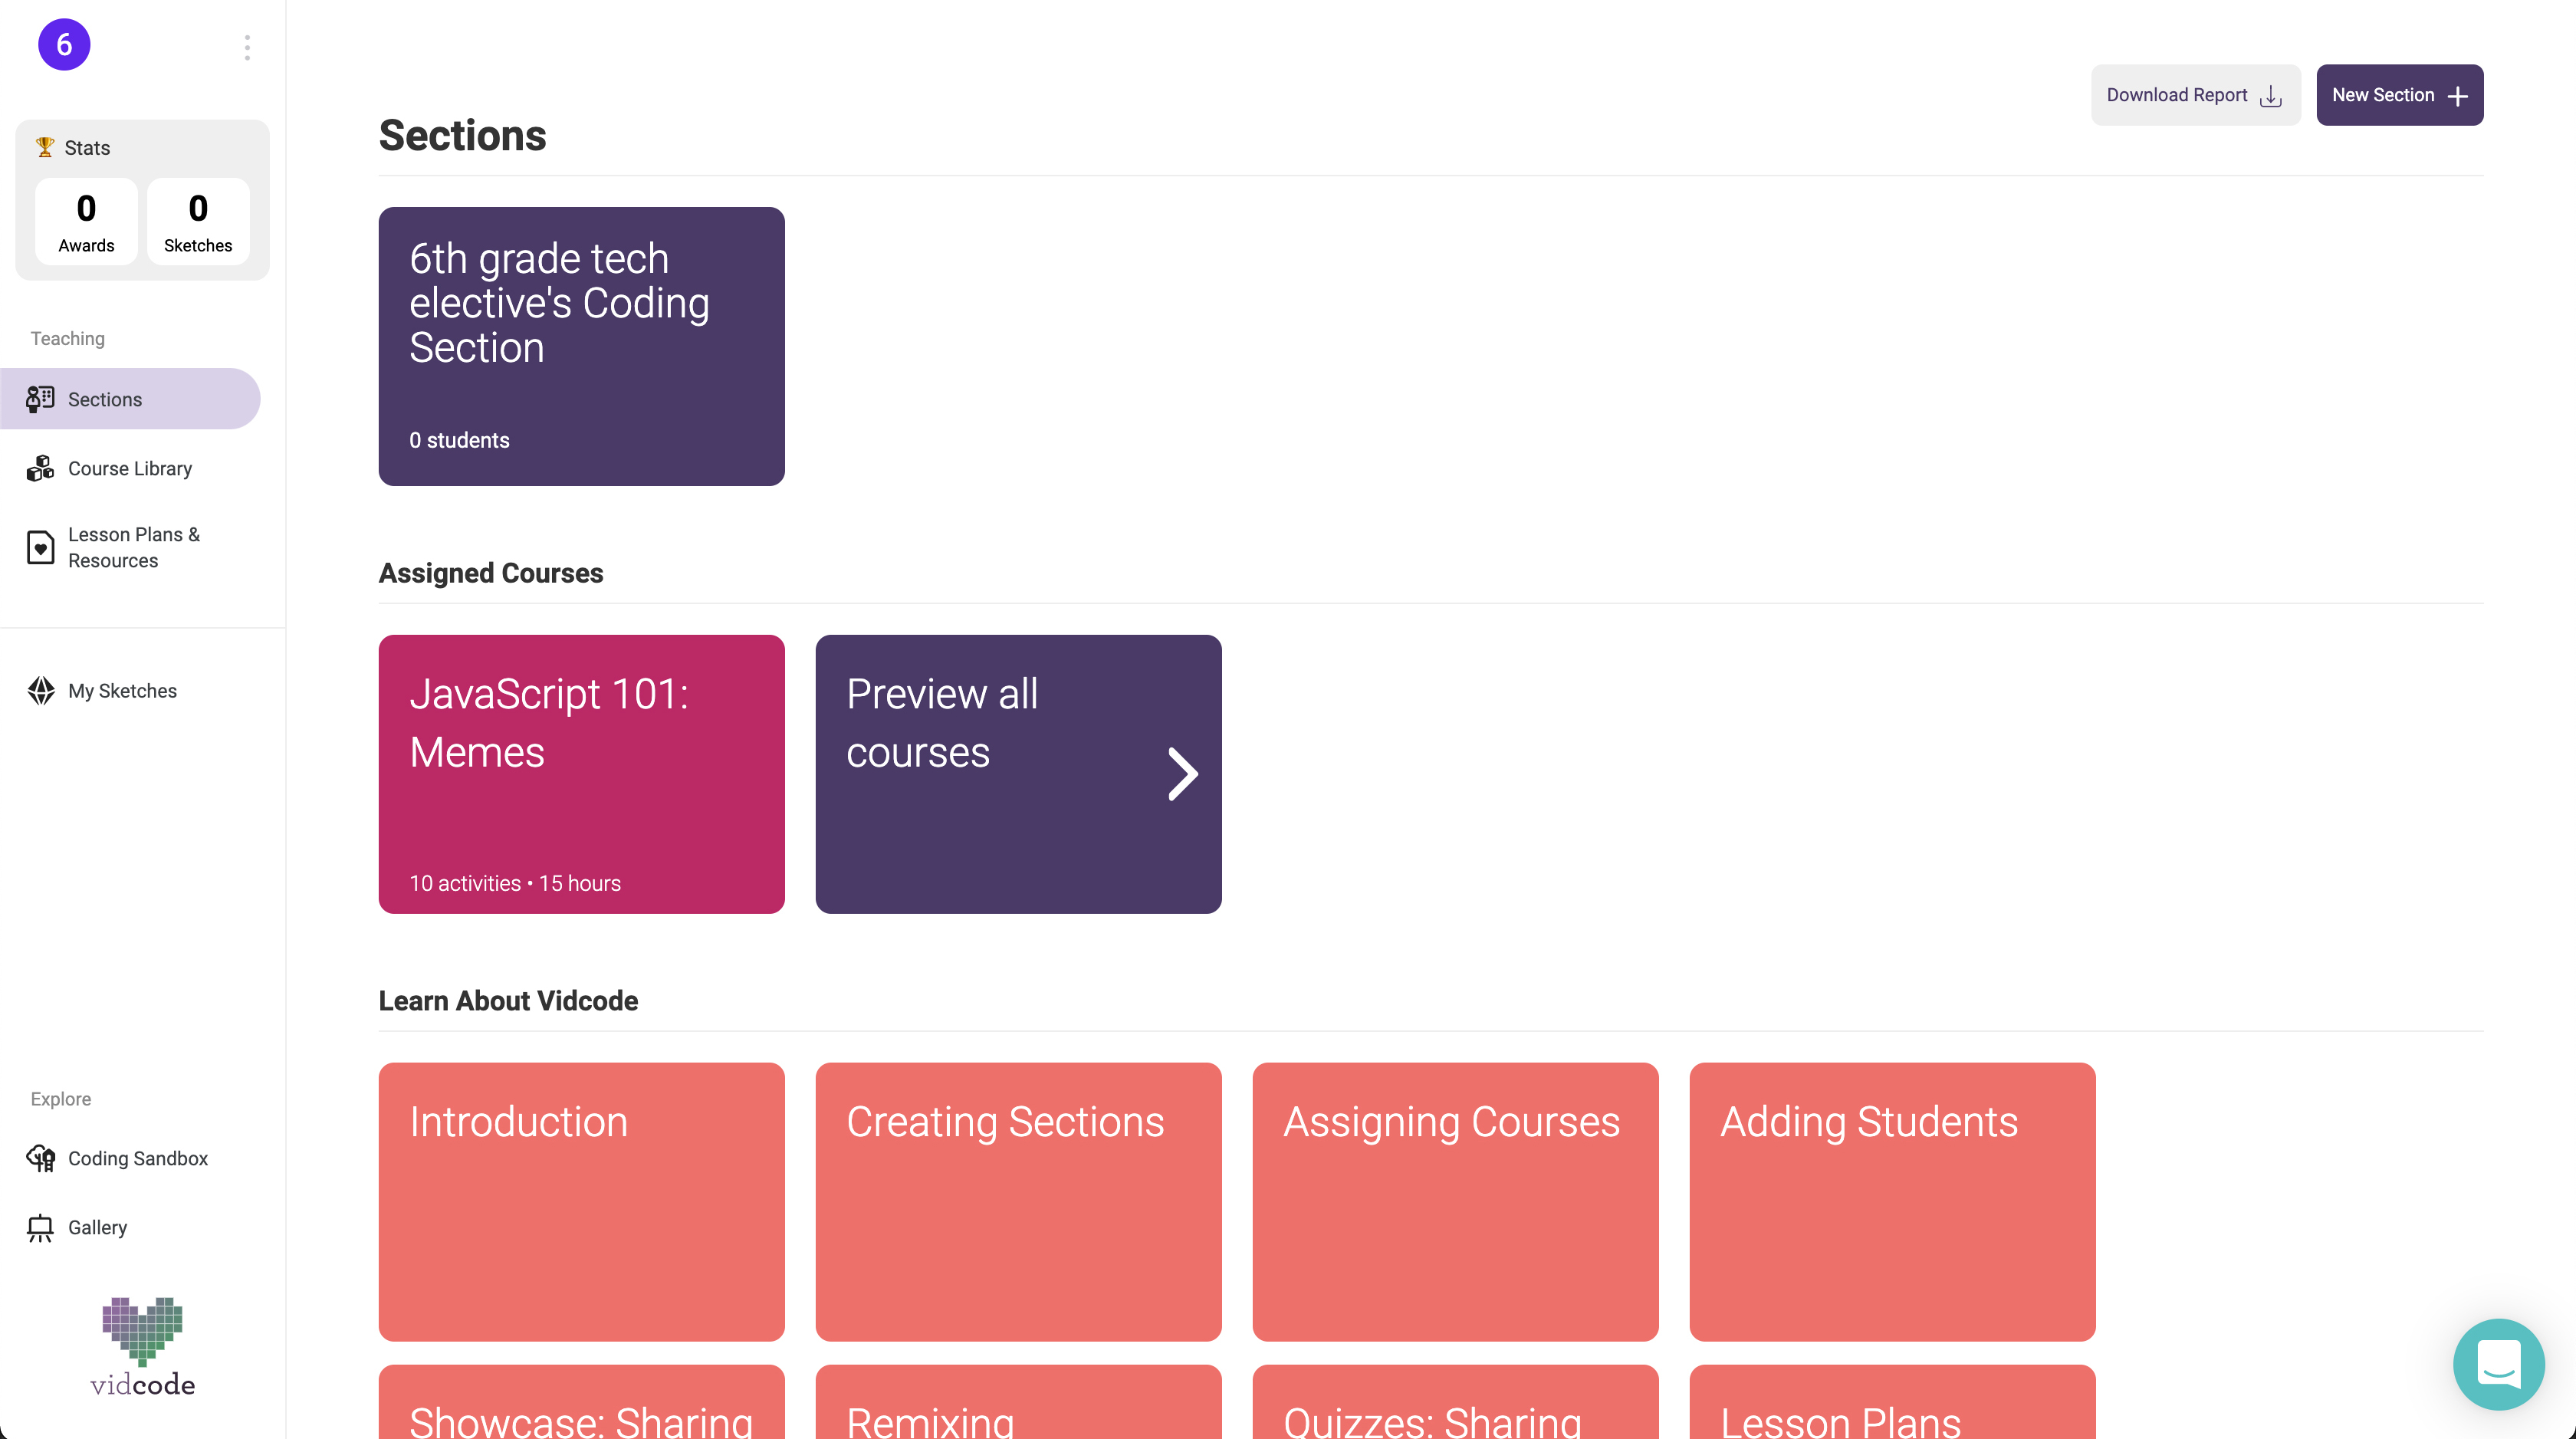Click the Awards stats counter
This screenshot has height=1439, width=2576.
pos(86,221)
